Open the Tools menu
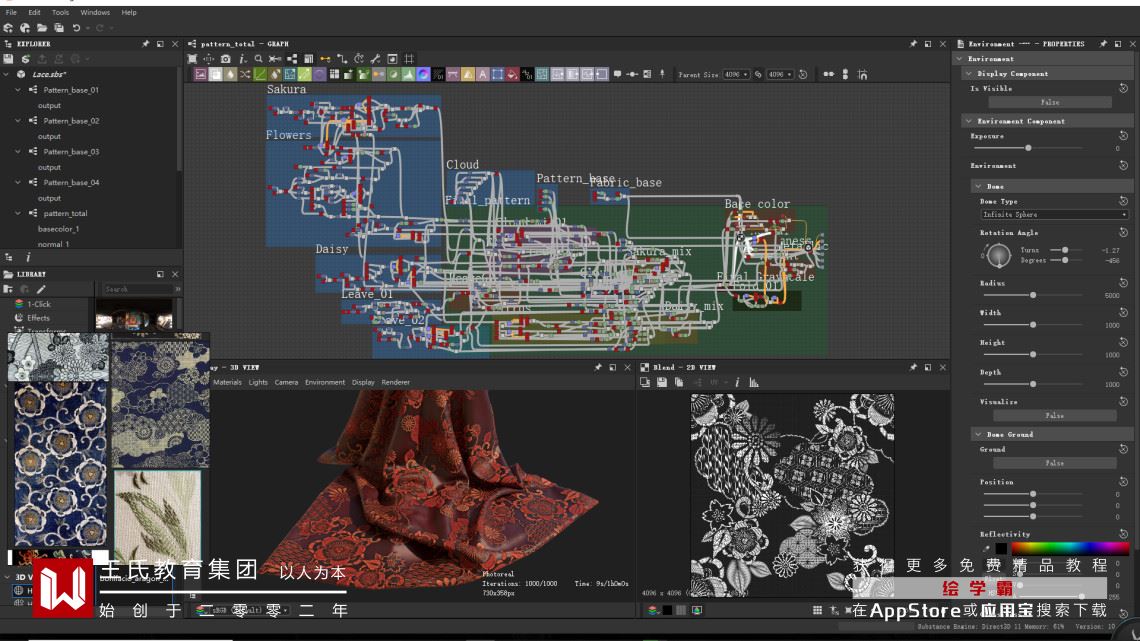1140x641 pixels. click(x=61, y=12)
